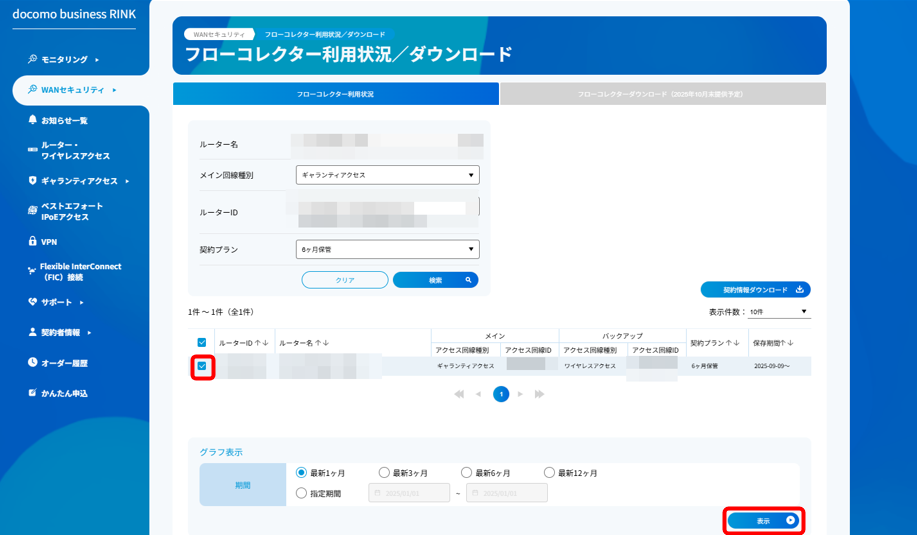Switch to フローコレクター利用状況 tab

click(x=336, y=94)
